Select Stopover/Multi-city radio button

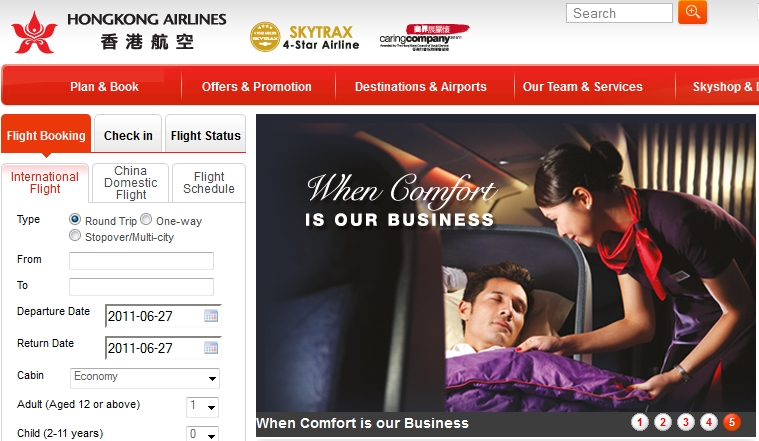pos(75,236)
